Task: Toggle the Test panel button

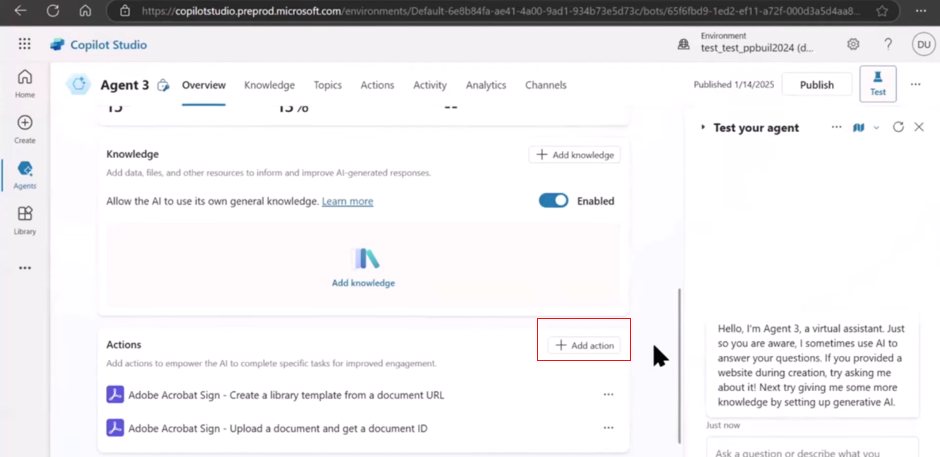Action: point(877,83)
